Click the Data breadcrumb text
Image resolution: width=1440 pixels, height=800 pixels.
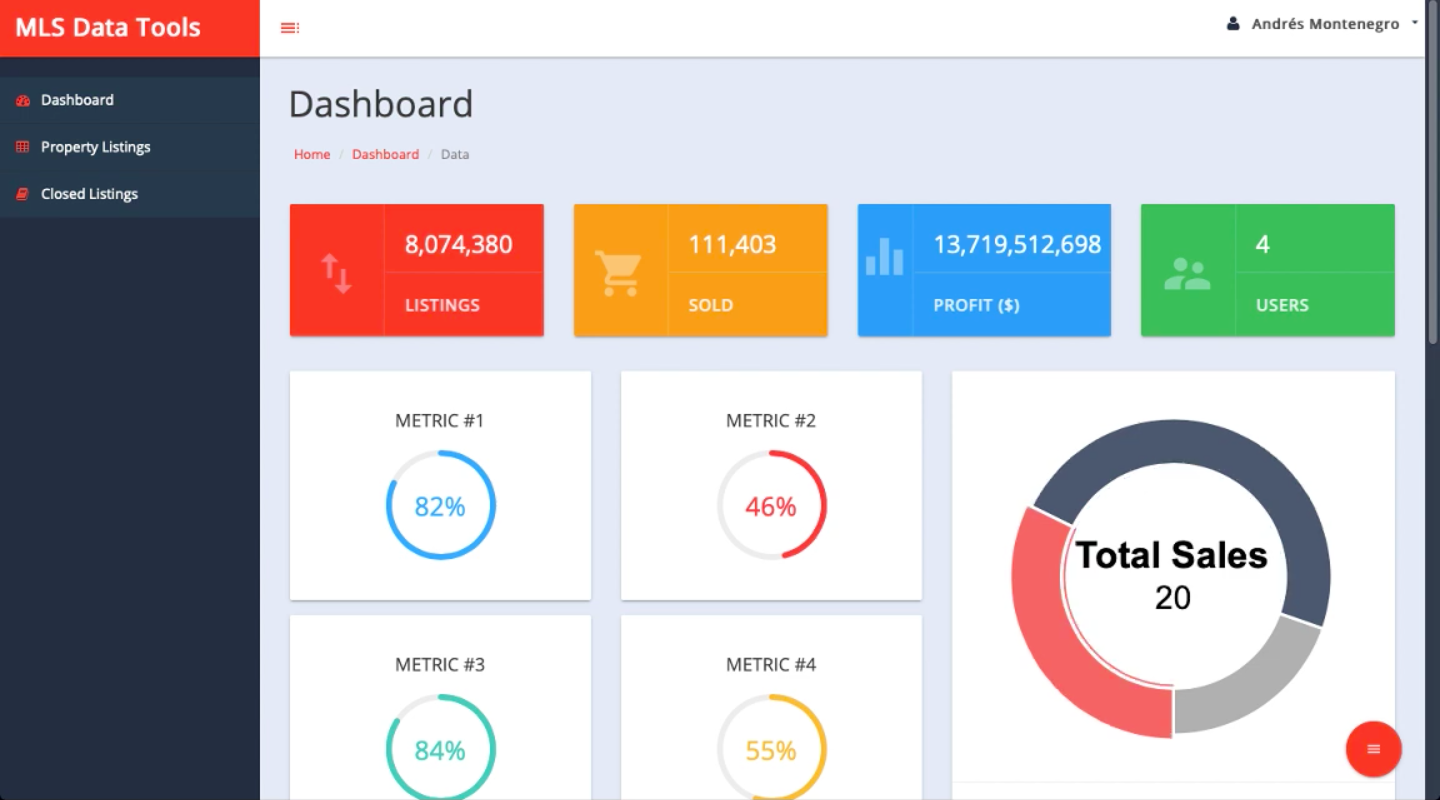click(x=455, y=154)
